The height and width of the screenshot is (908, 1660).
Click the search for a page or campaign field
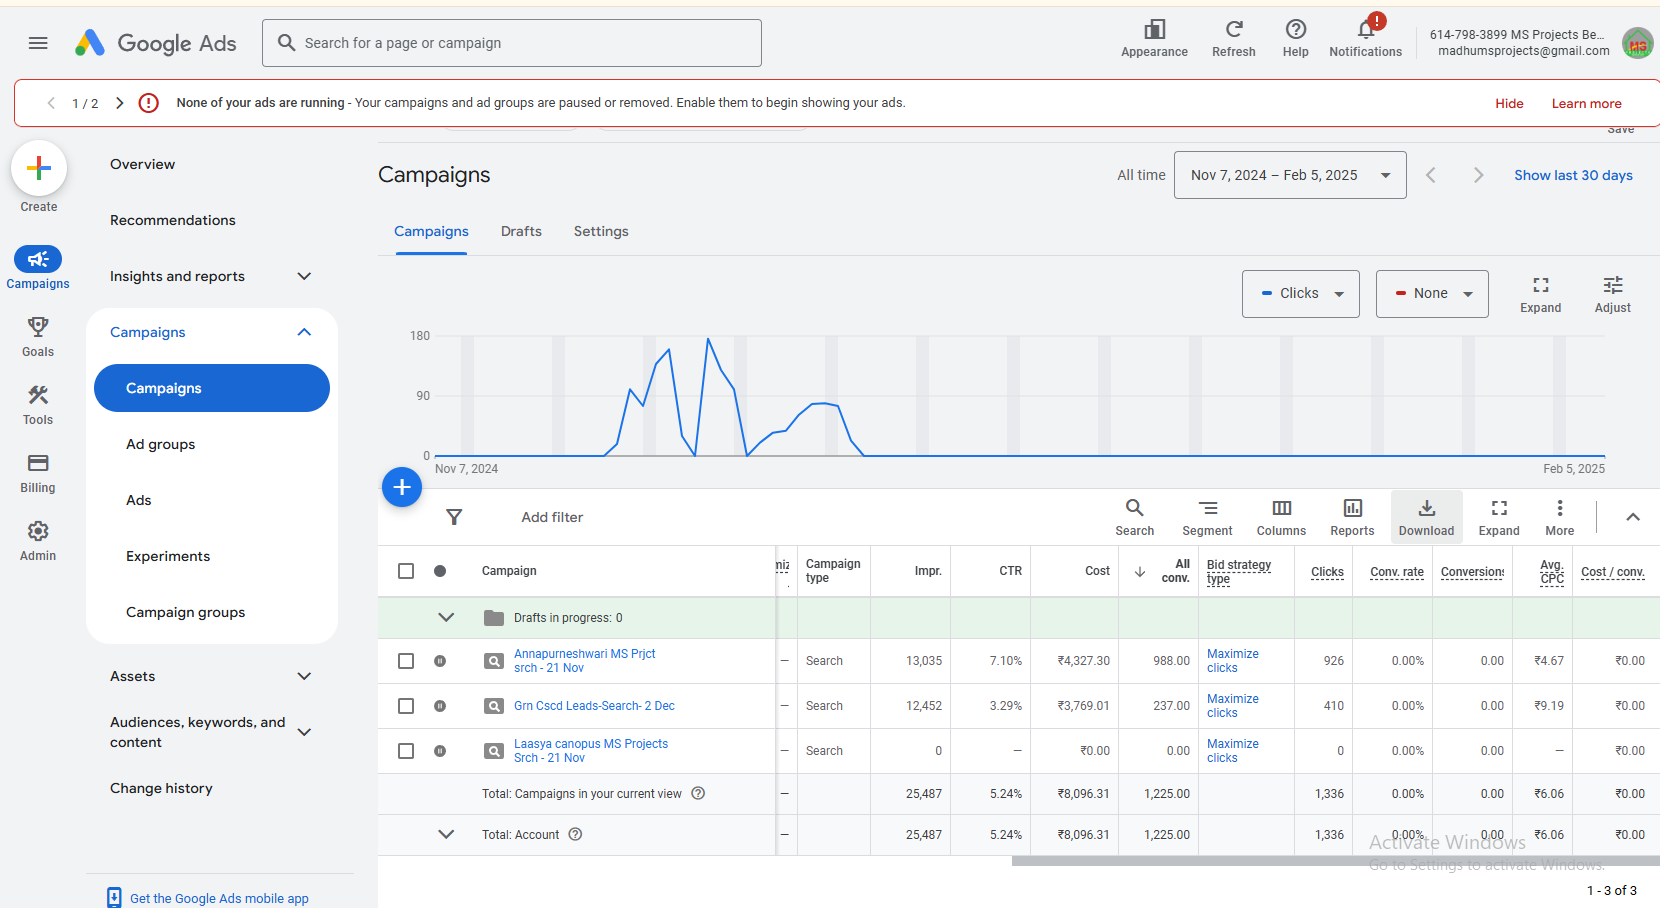[512, 43]
